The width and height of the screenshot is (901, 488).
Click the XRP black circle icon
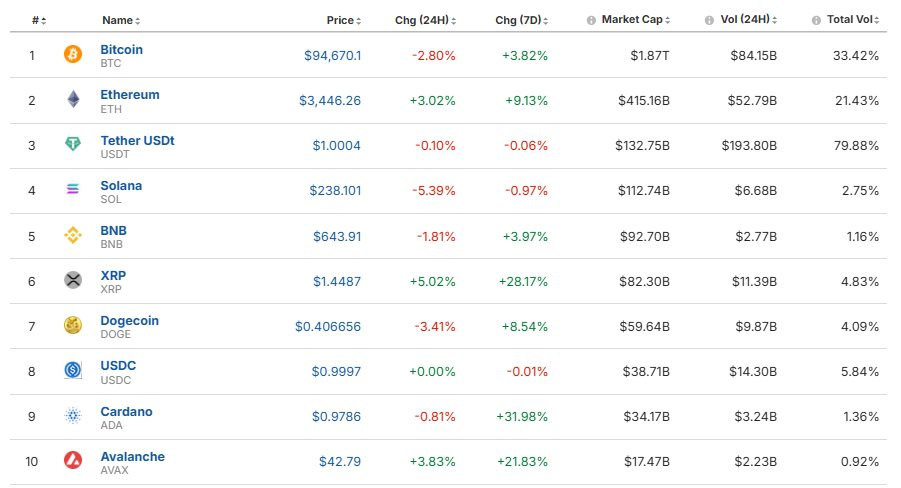tap(73, 280)
